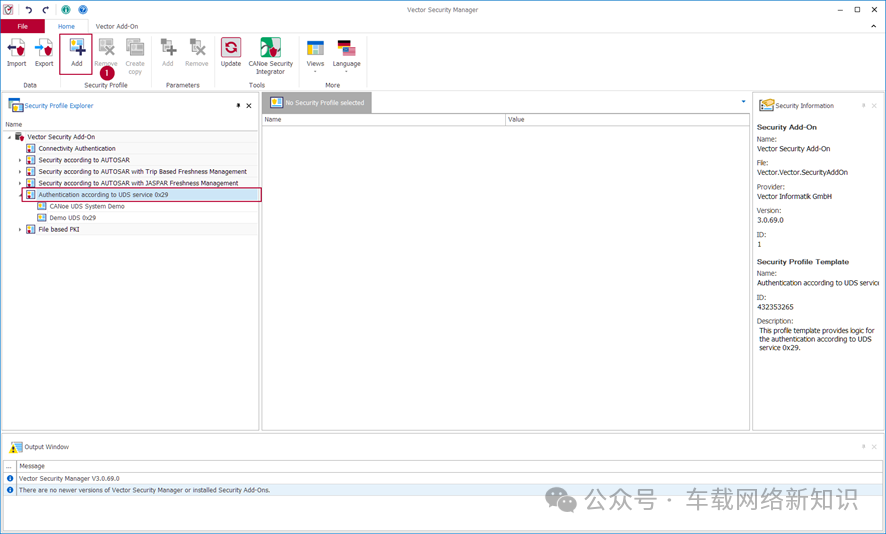Viewport: 886px width, 534px height.
Task: Expand Security according to AUTOSAR node
Action: [20, 160]
